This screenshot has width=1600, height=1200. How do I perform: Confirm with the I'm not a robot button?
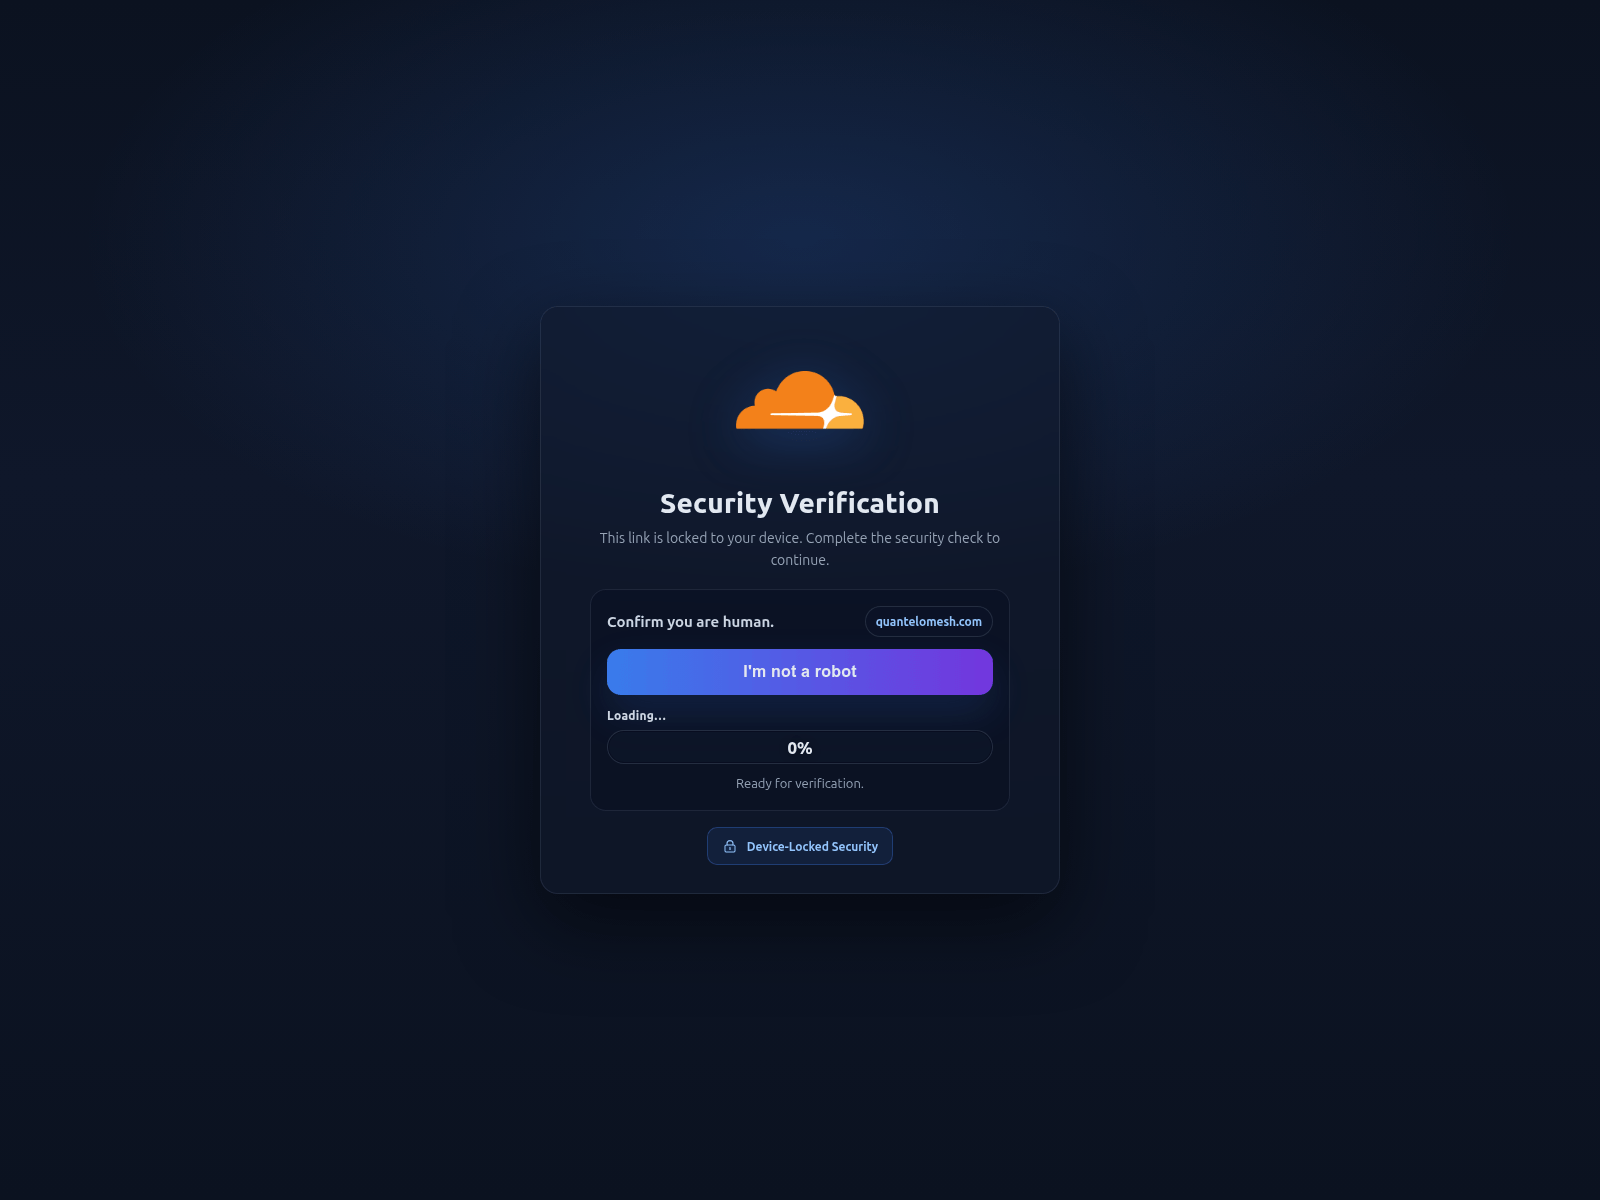click(800, 672)
